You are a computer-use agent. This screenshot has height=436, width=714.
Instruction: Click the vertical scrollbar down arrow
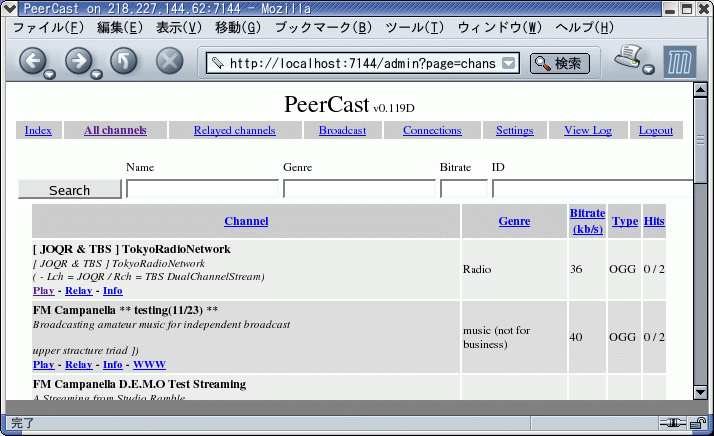tap(700, 391)
